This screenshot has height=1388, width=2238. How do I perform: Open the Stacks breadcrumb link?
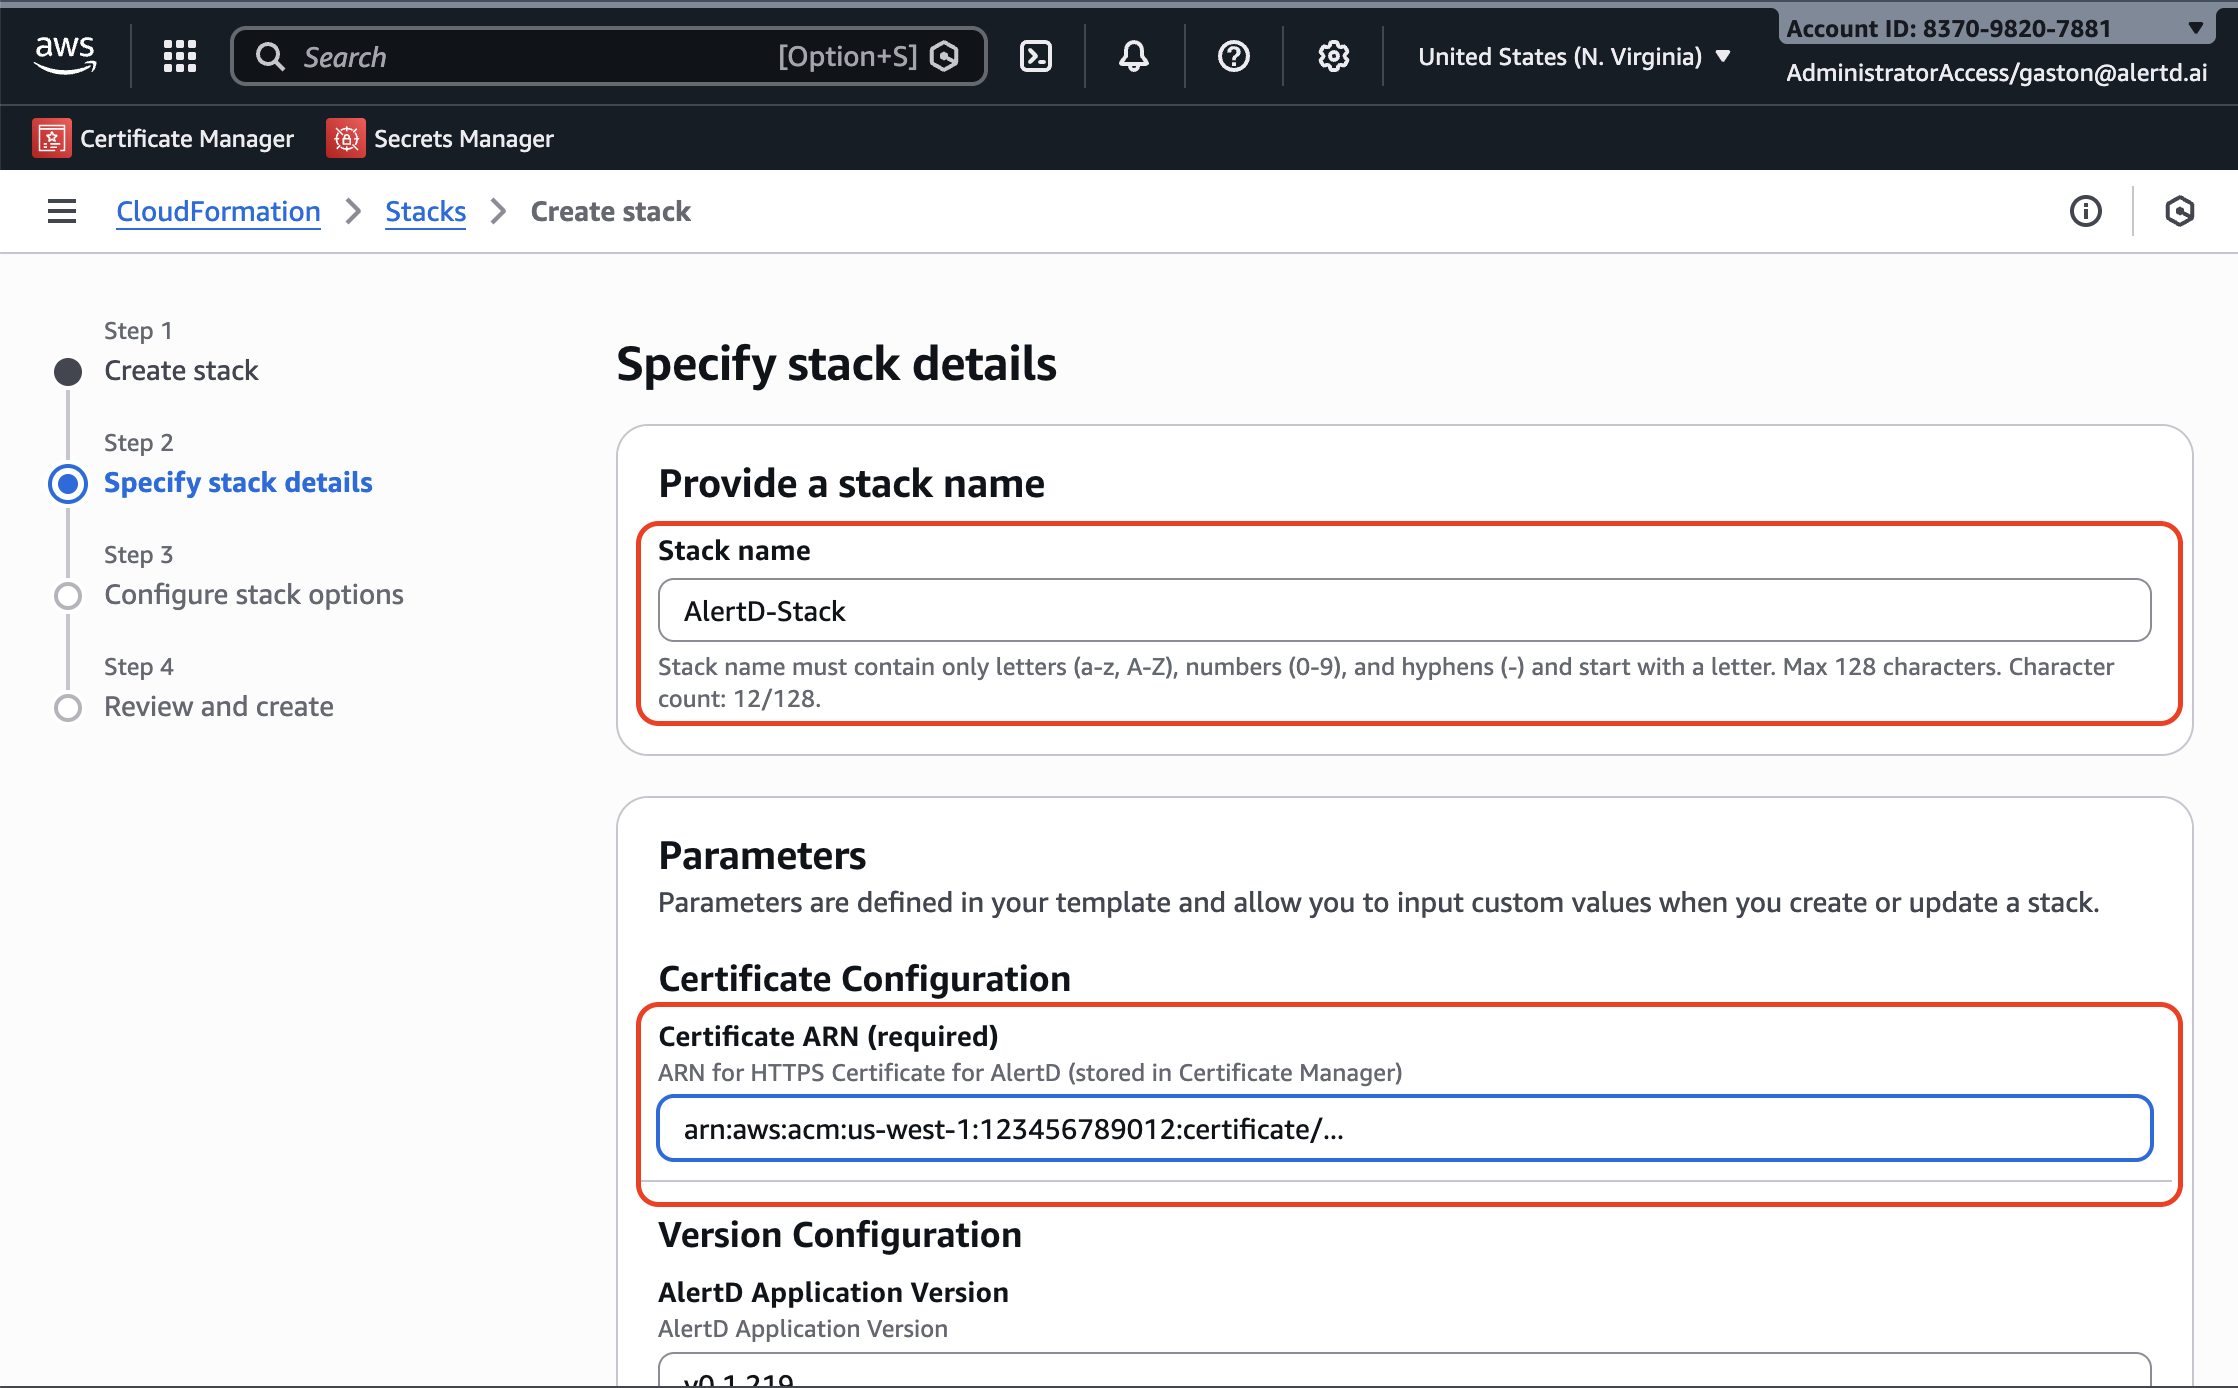[x=425, y=211]
